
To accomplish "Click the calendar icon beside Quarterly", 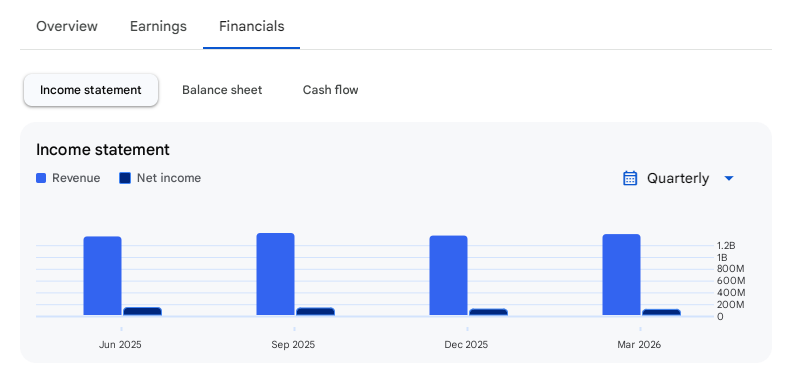I will point(630,178).
